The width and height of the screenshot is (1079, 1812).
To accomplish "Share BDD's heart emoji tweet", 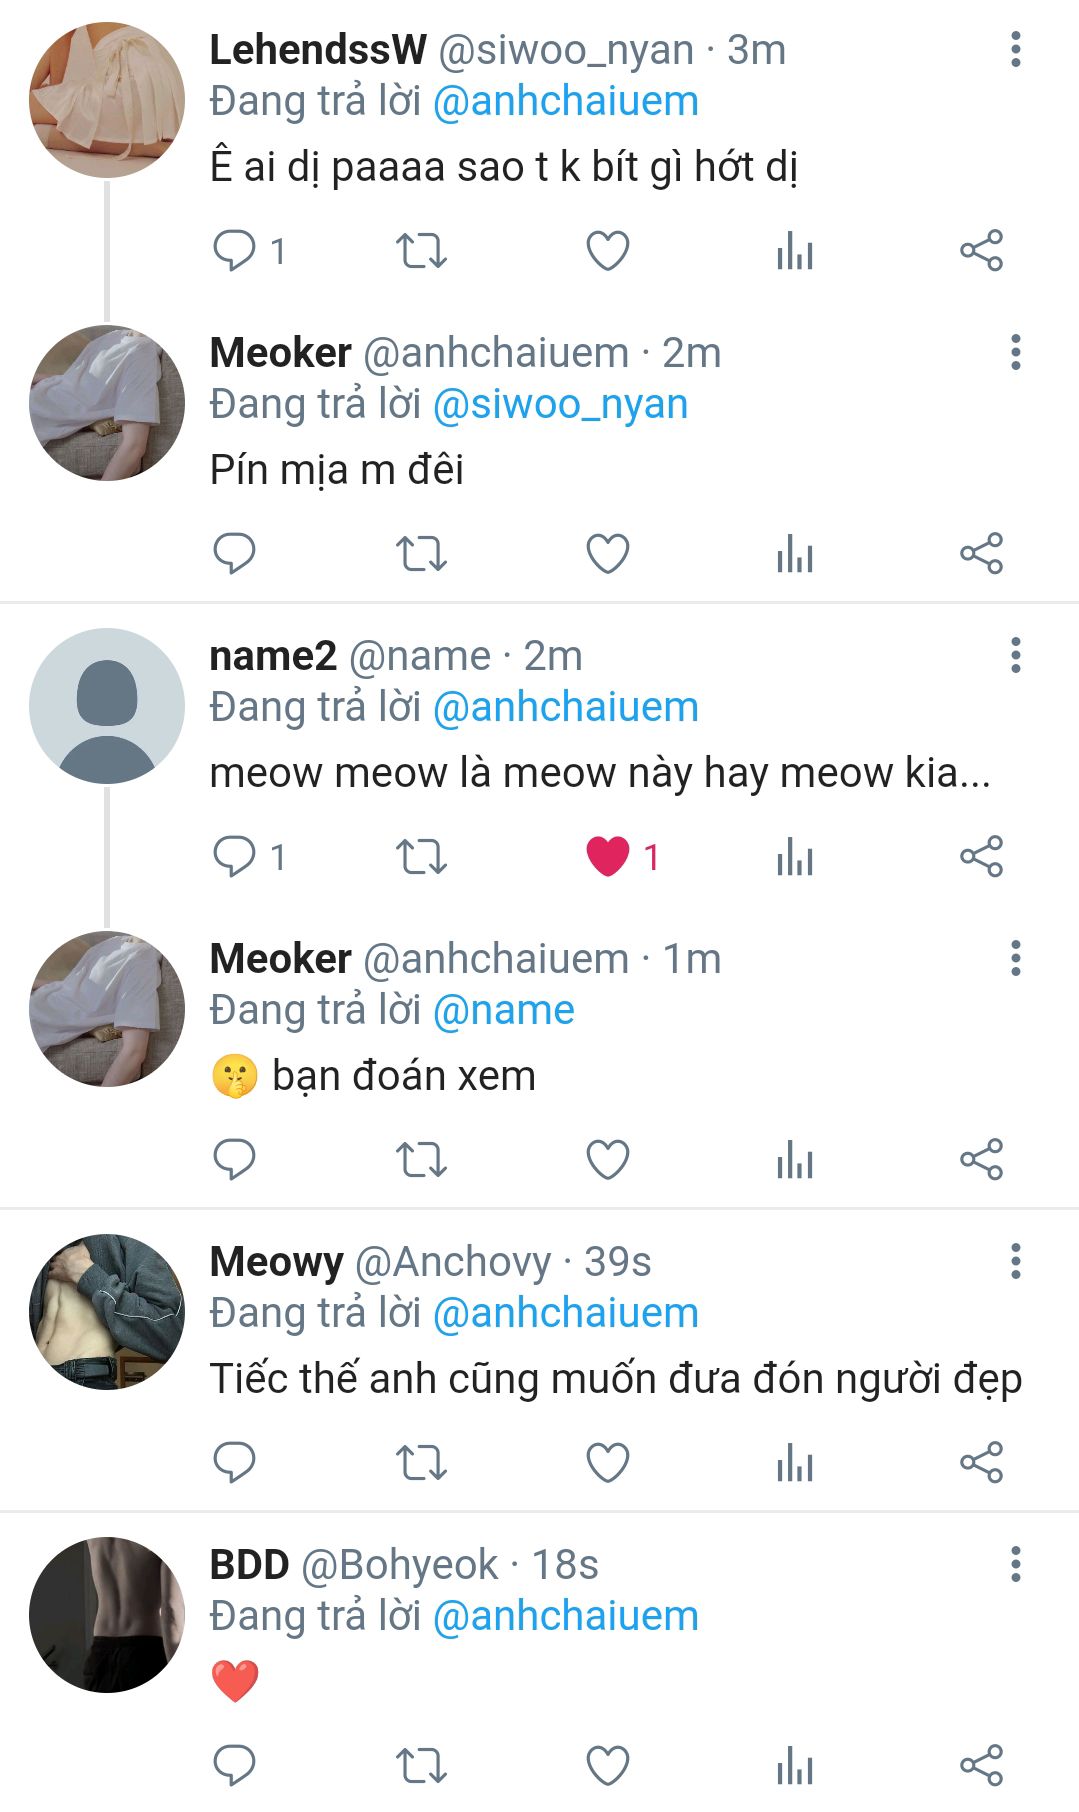I will point(981,1765).
